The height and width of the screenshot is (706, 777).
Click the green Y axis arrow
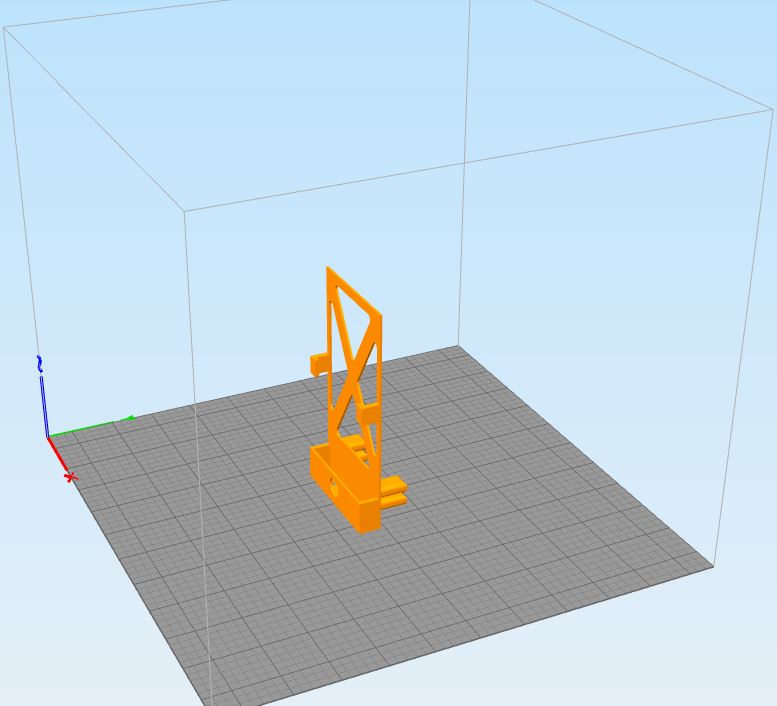point(92,427)
